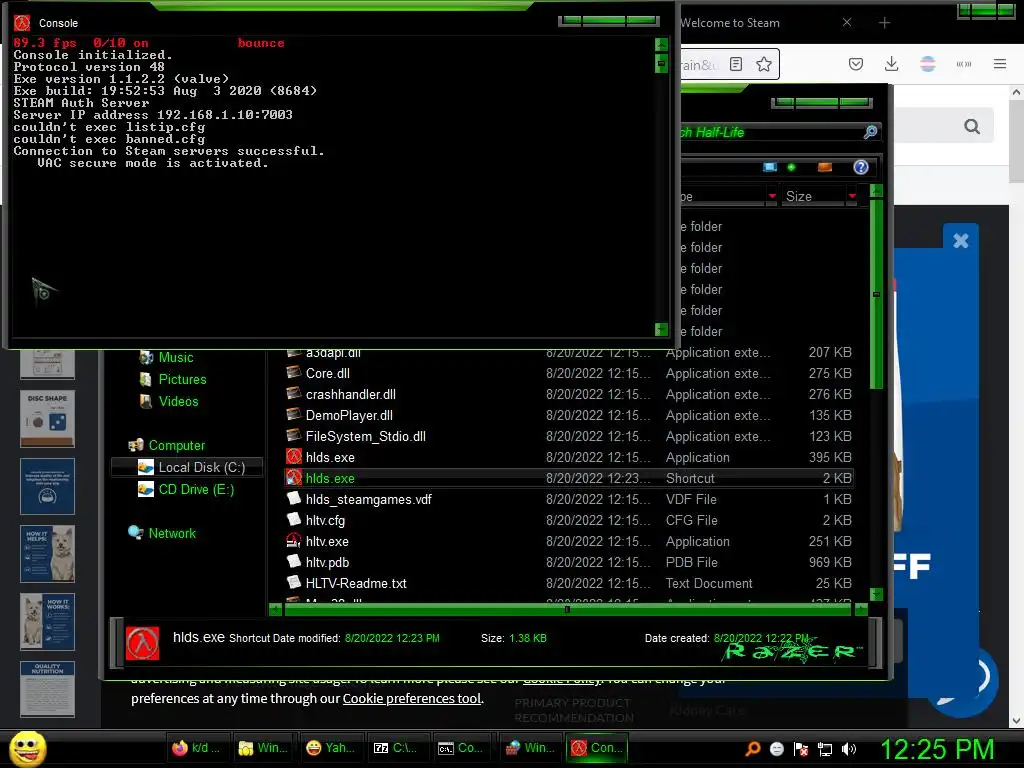
Task: Click the tray round messenger face icon
Action: [x=776, y=749]
